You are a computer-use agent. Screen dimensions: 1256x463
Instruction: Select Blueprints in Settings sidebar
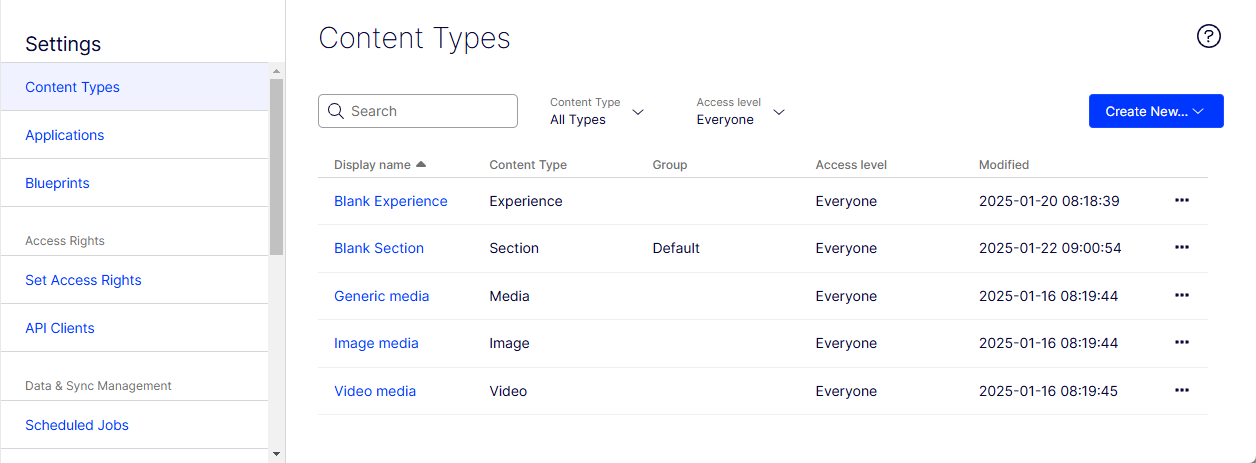(57, 183)
